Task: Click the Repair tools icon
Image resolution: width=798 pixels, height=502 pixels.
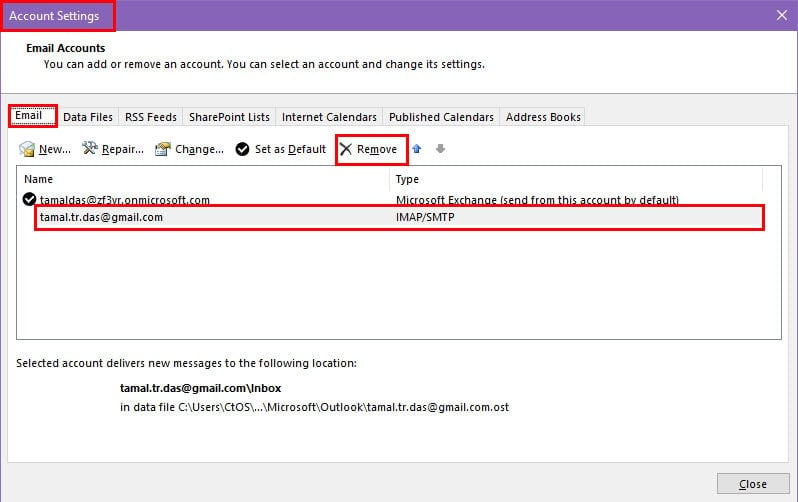Action: [90, 148]
